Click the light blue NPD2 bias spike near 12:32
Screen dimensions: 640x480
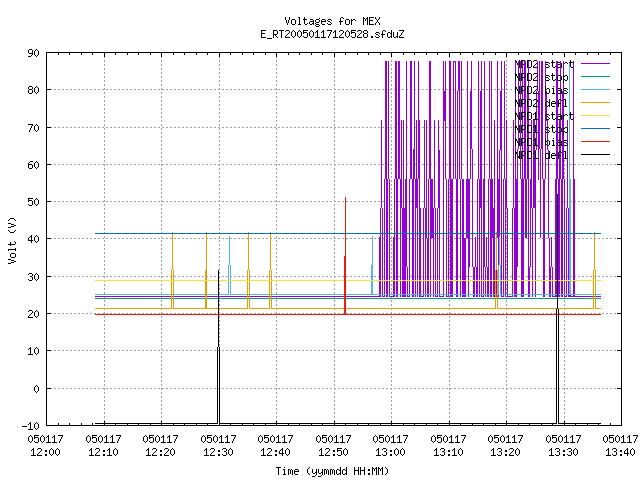tap(229, 265)
